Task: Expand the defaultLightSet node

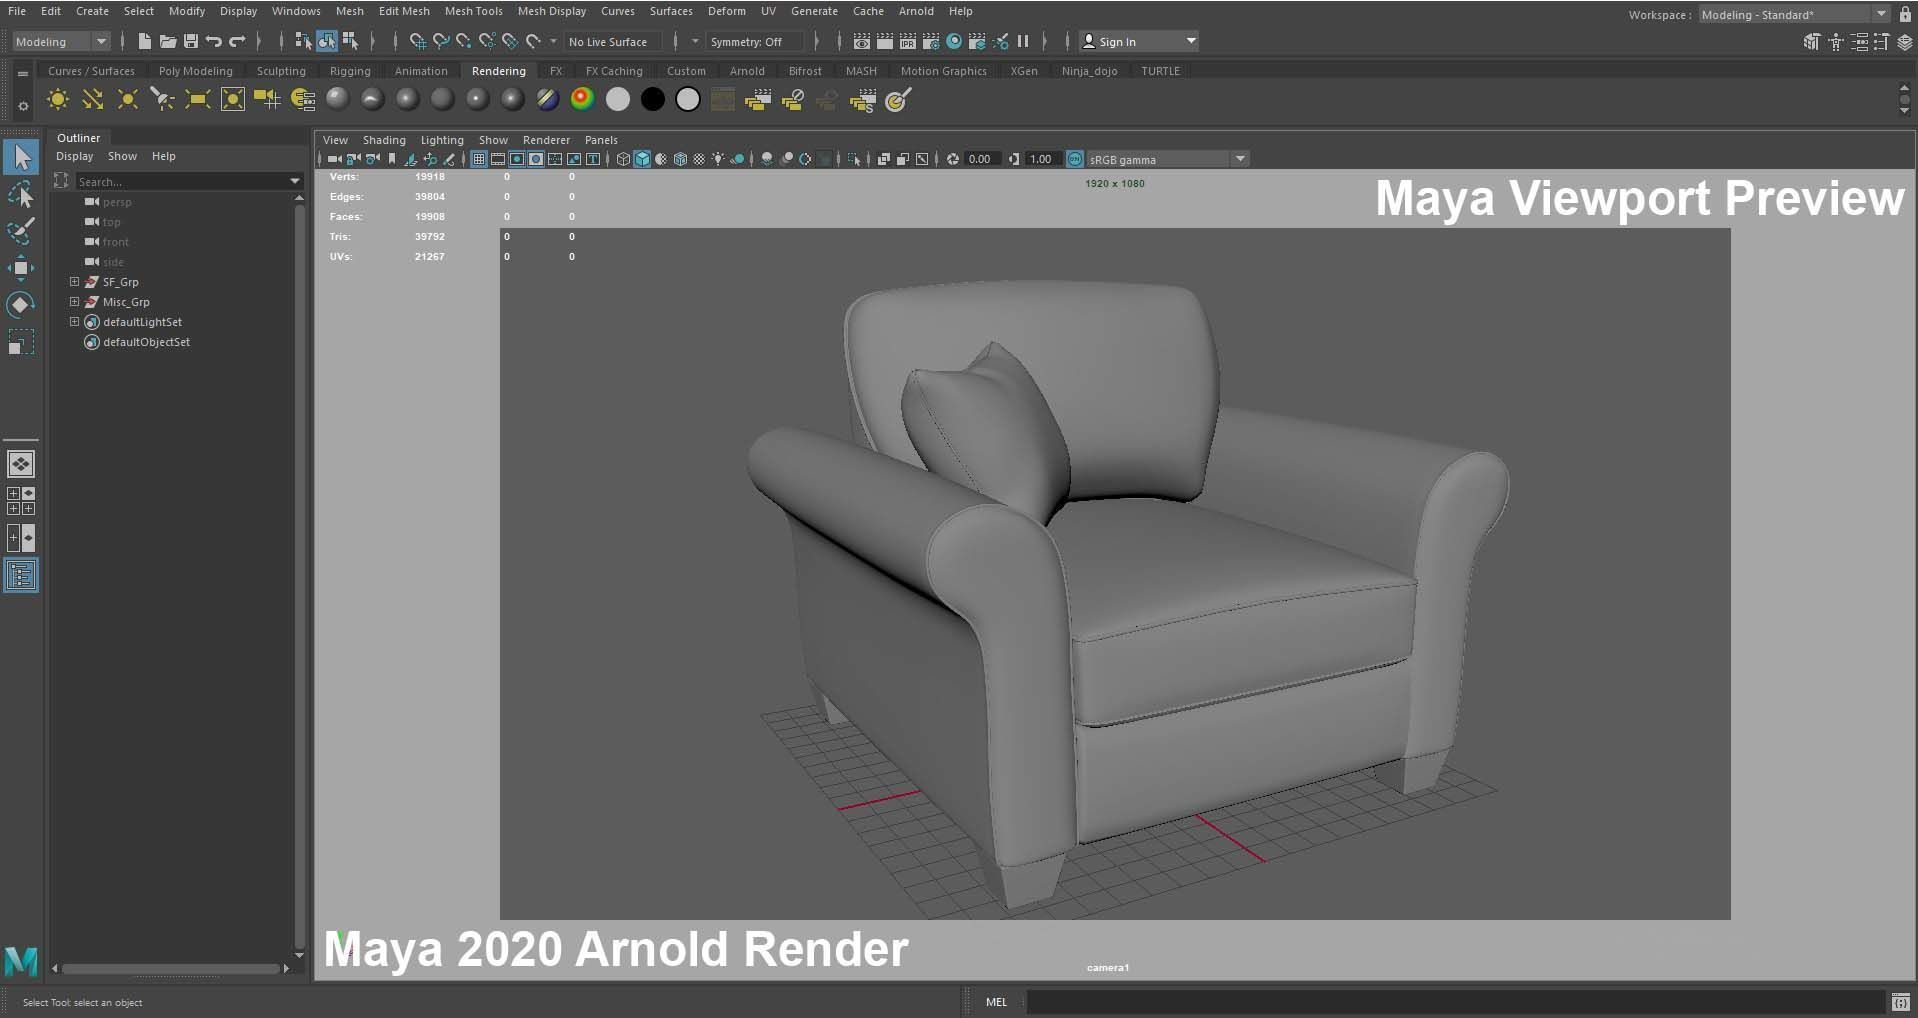Action: [74, 322]
